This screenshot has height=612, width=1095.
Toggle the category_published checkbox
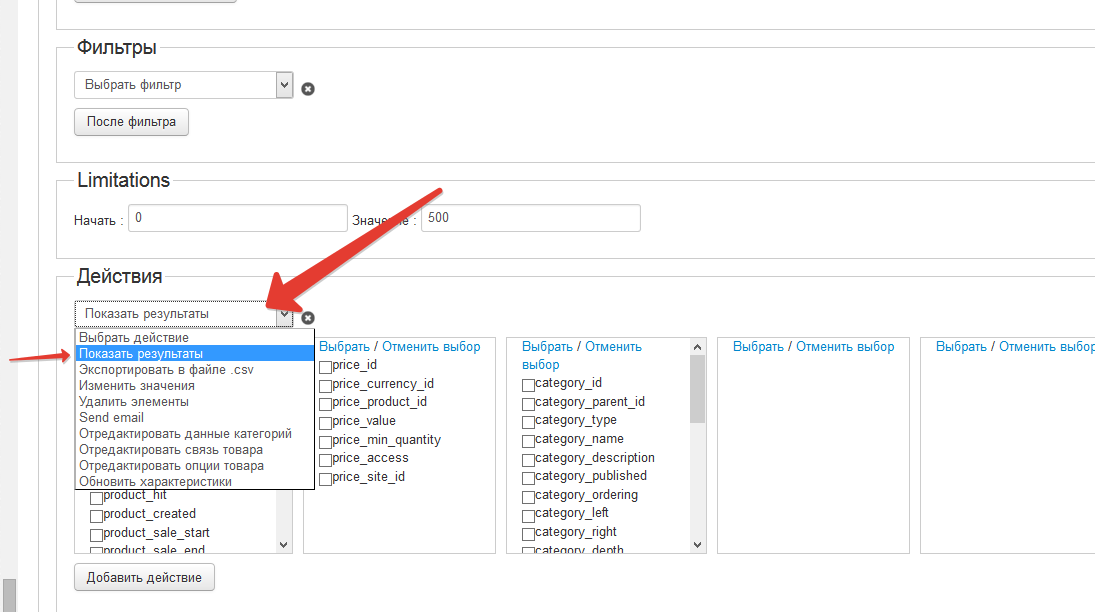pos(528,477)
